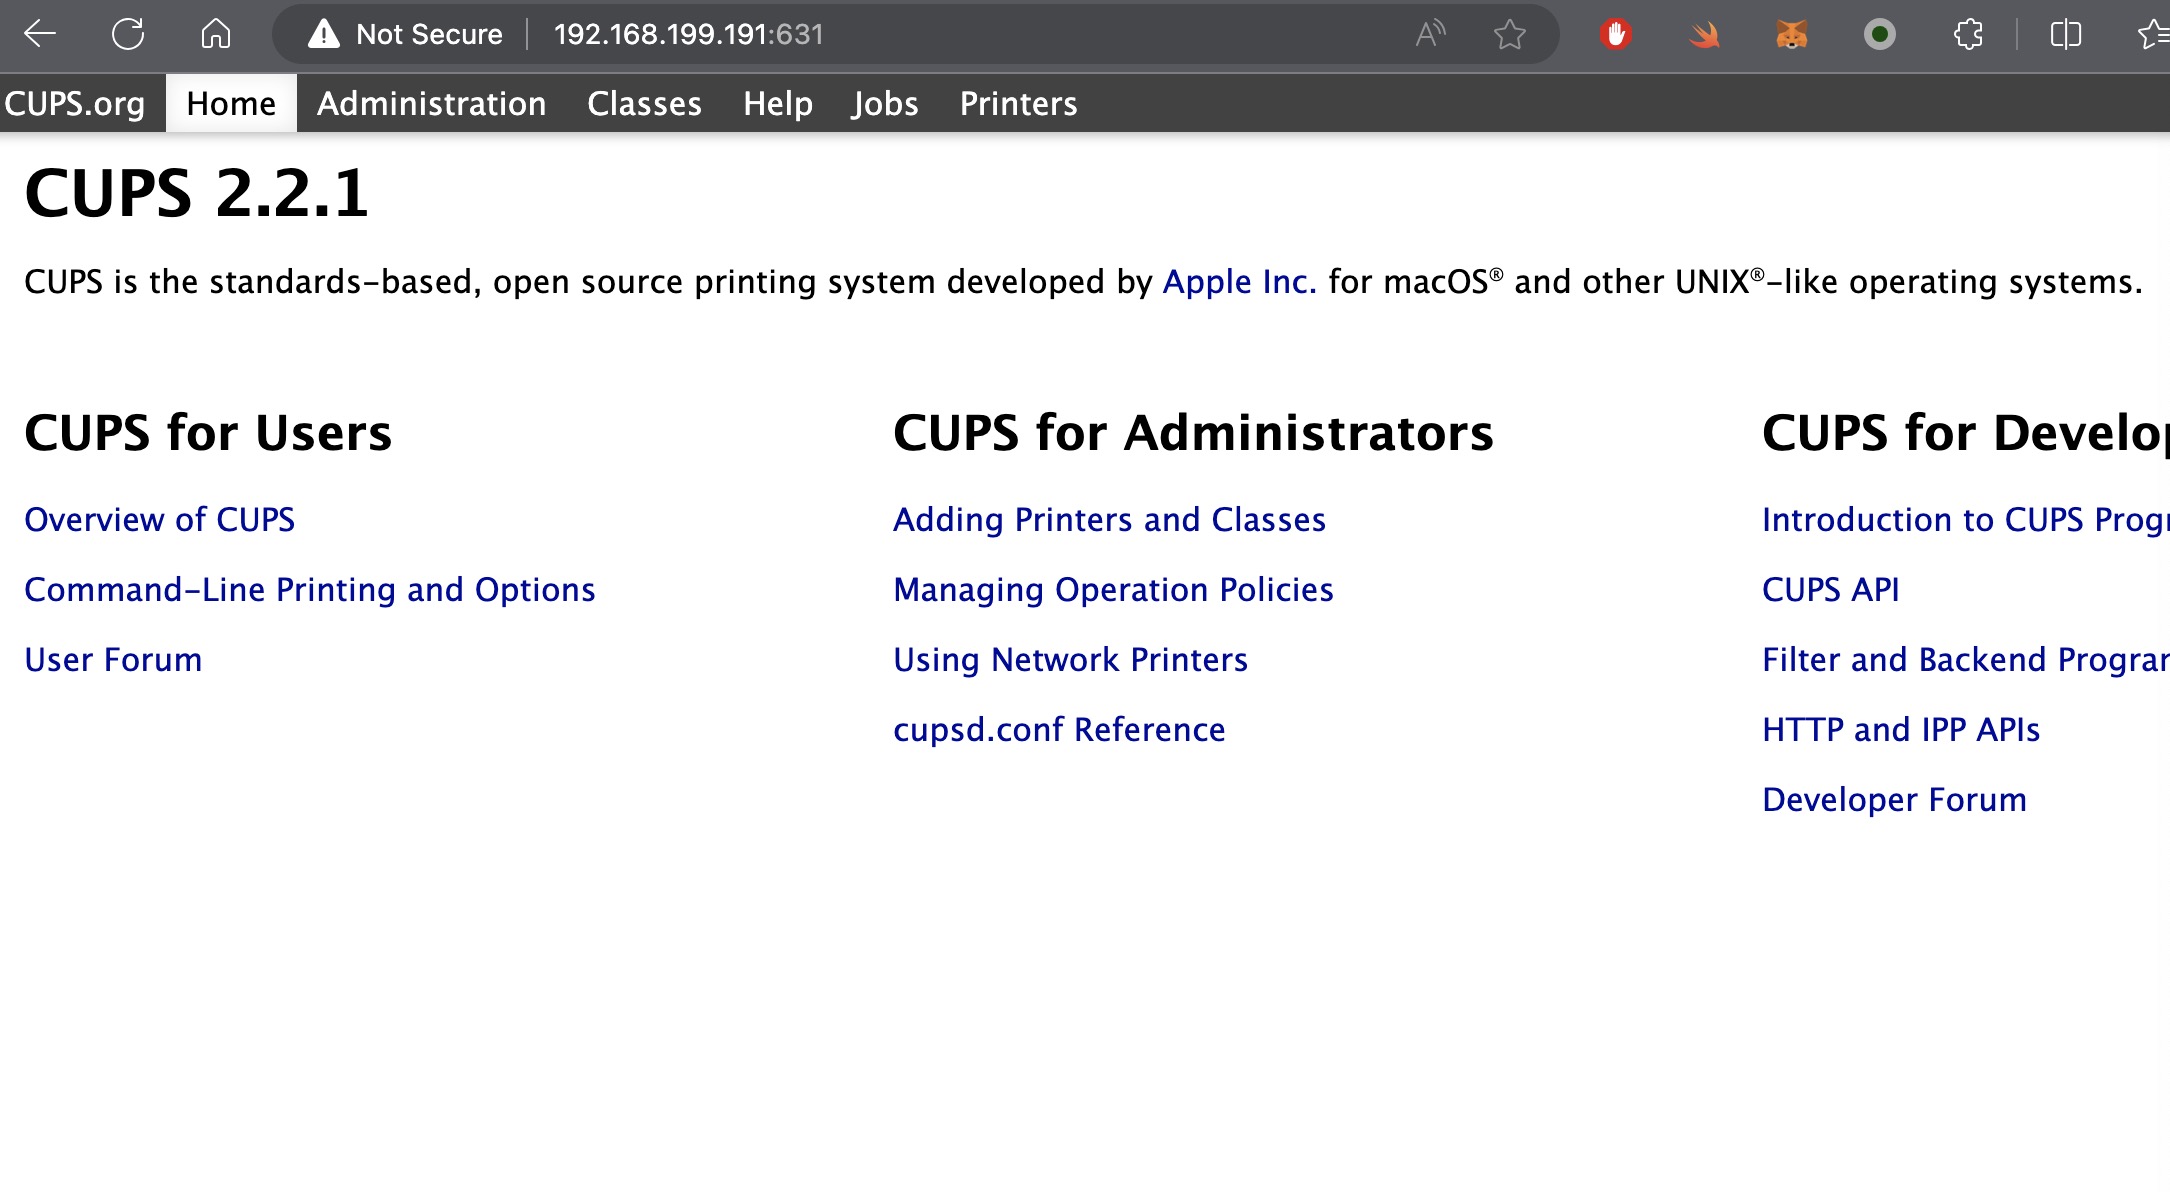Viewport: 2170px width, 1192px height.
Task: Open the browser home page icon
Action: (216, 34)
